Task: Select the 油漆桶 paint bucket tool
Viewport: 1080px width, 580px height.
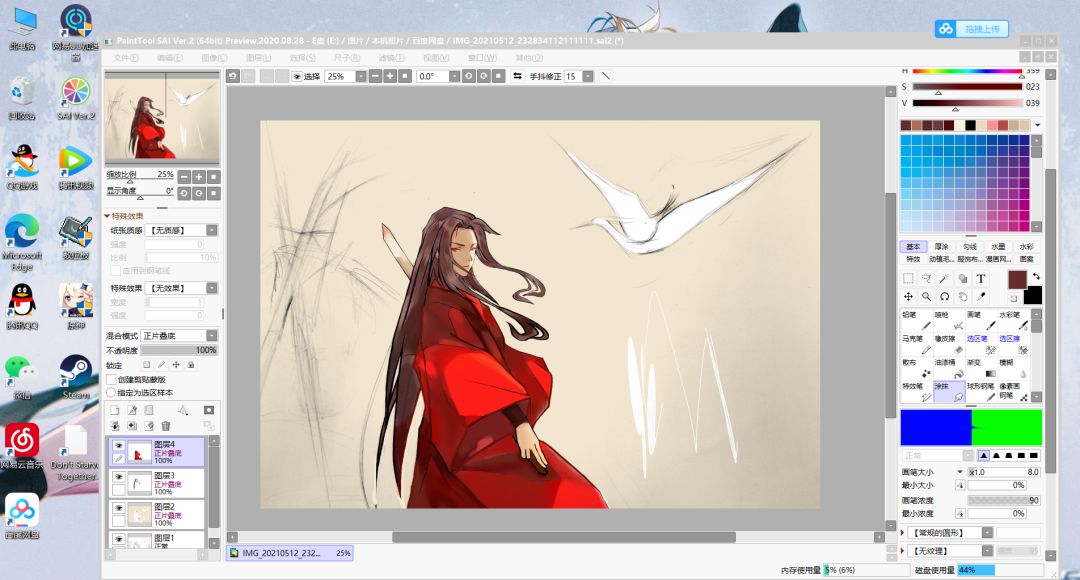Action: (x=948, y=367)
